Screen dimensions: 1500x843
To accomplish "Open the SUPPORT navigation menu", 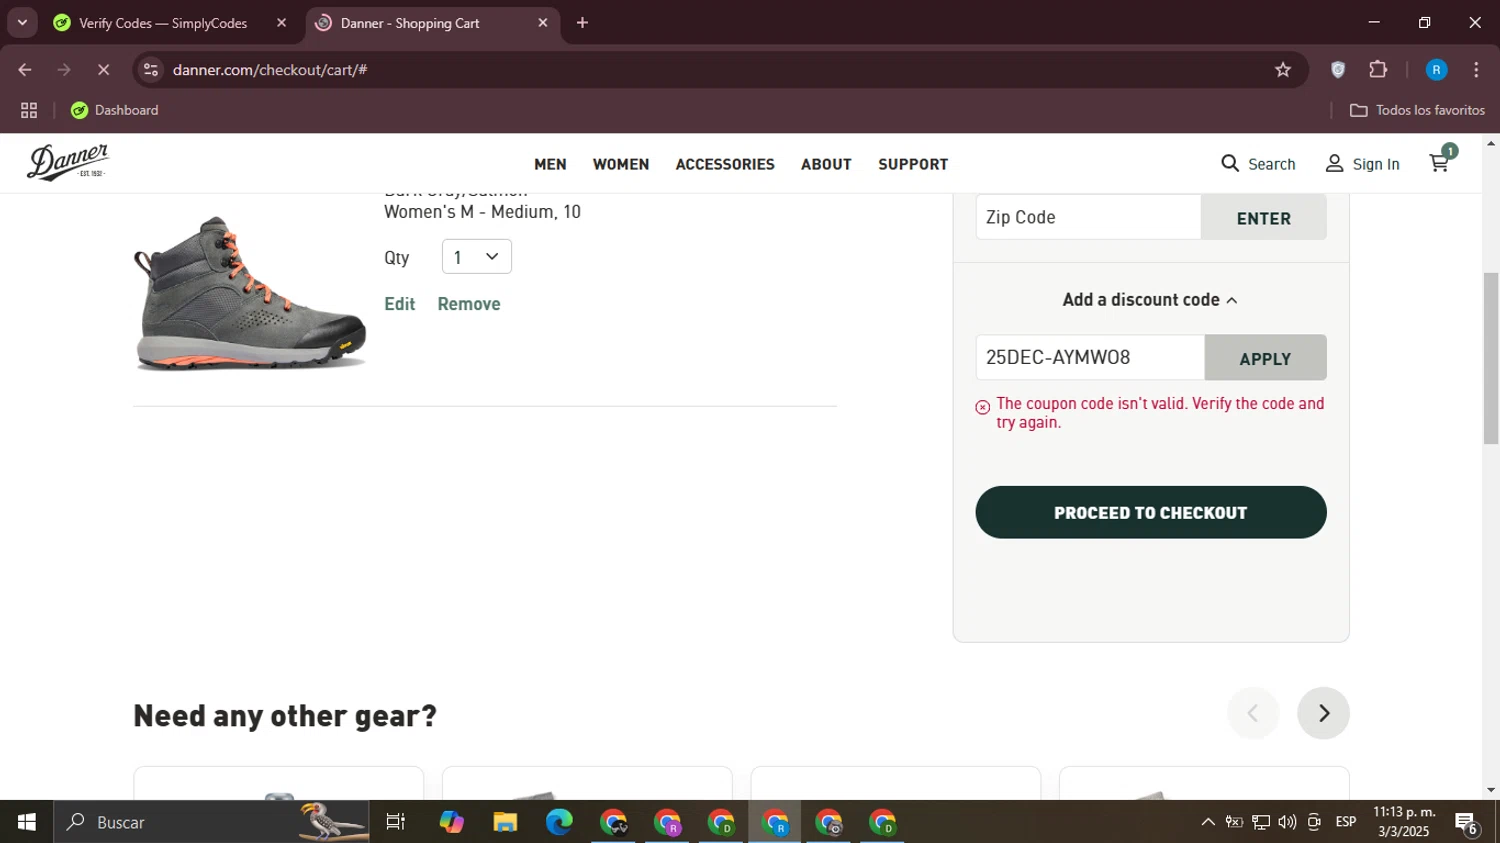I will point(913,164).
